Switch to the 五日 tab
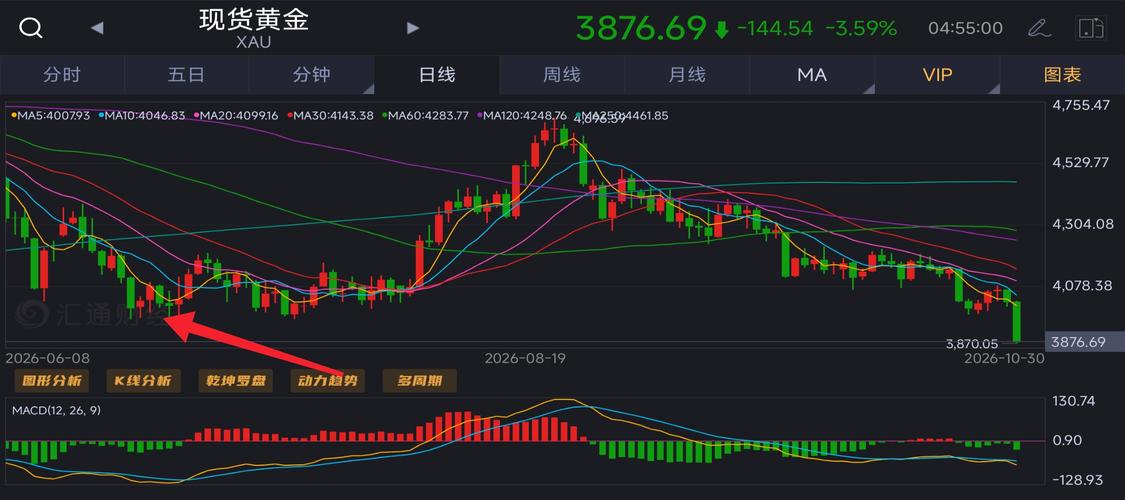1125x500 pixels. (x=187, y=75)
